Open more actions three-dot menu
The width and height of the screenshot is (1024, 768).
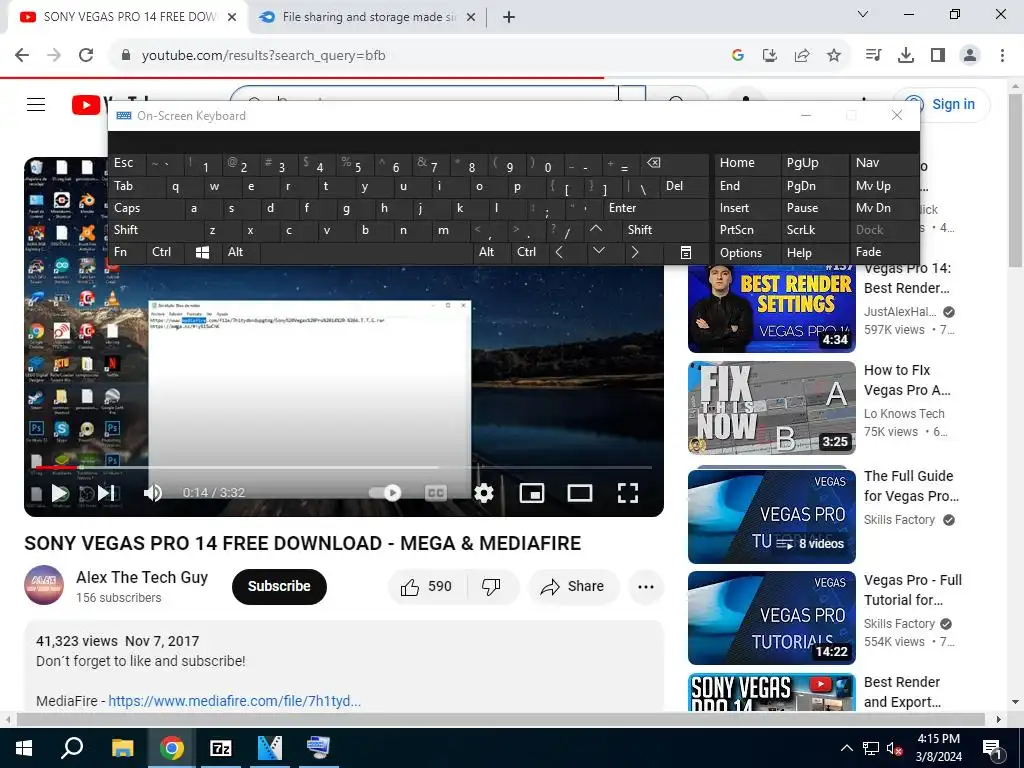coord(646,586)
